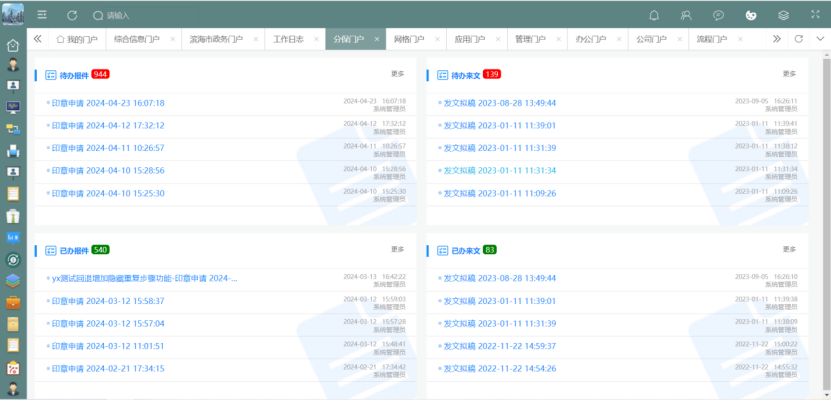Click the notification bell icon
831x401 pixels.
(x=654, y=15)
